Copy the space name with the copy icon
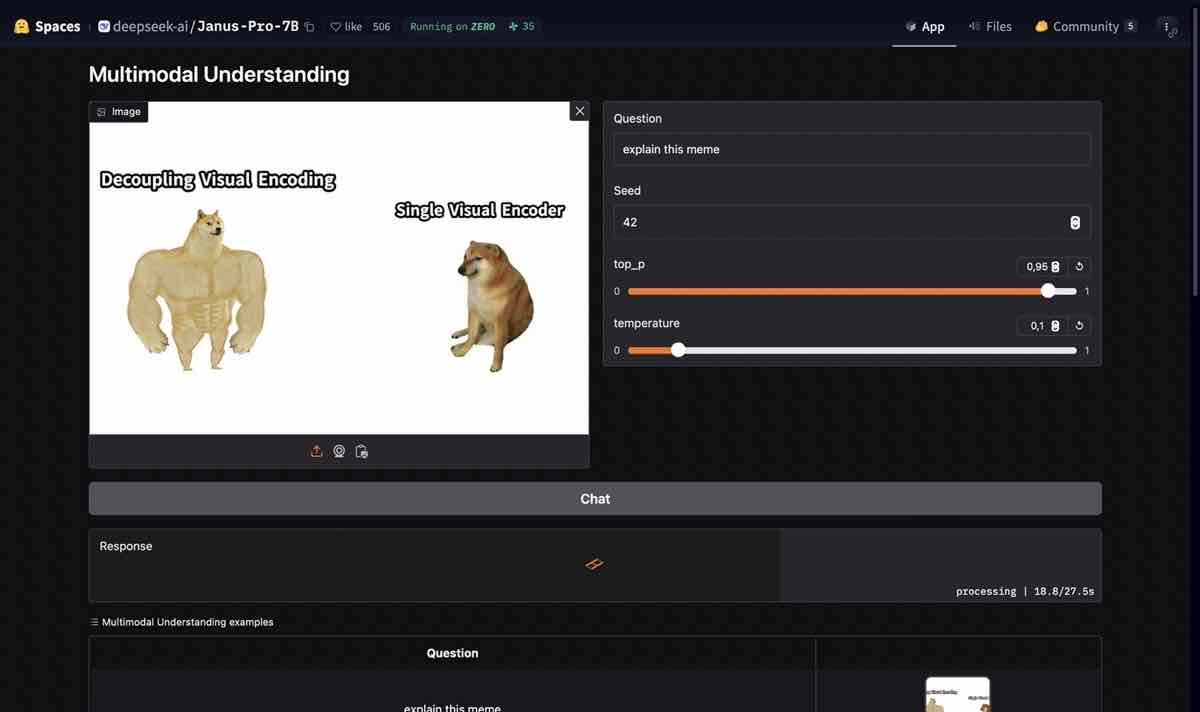The image size is (1200, 712). coord(309,27)
